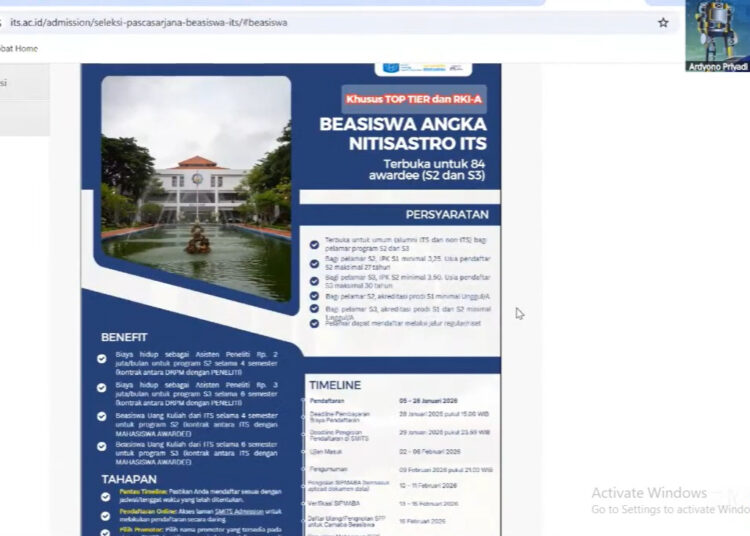This screenshot has height=536, width=750.
Task: Click checkmark beside 4 semester Uang Kuliah benefit
Action: 101,416
